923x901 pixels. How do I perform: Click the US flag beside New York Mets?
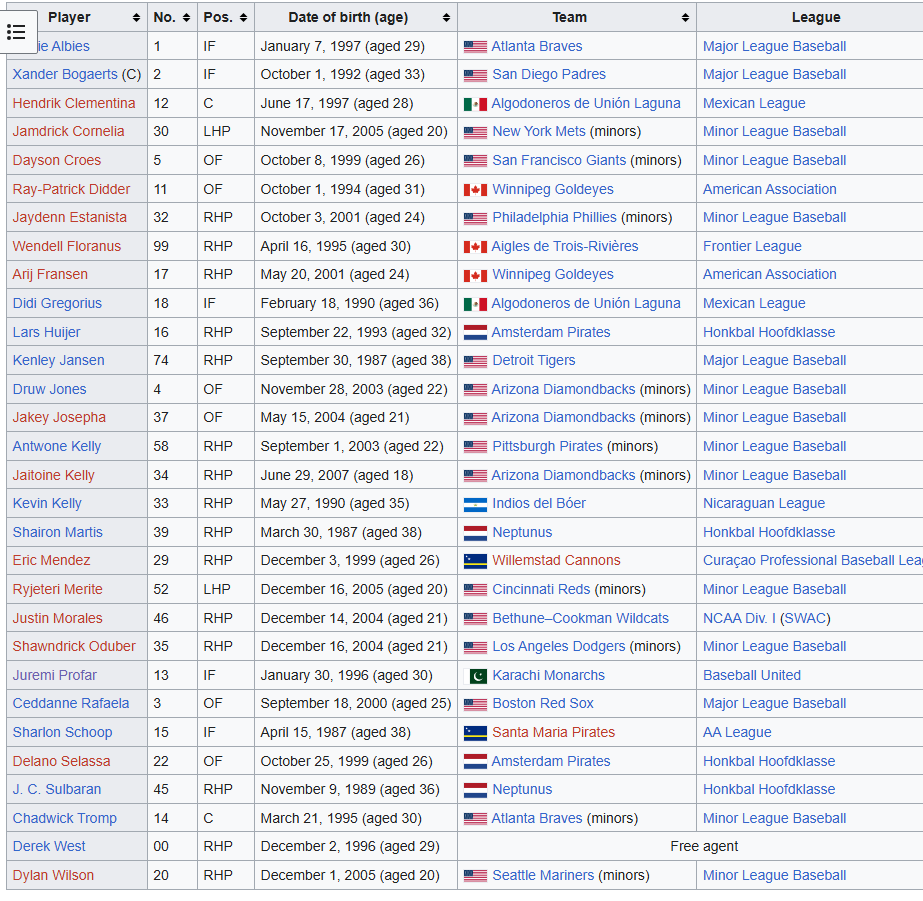click(x=475, y=132)
